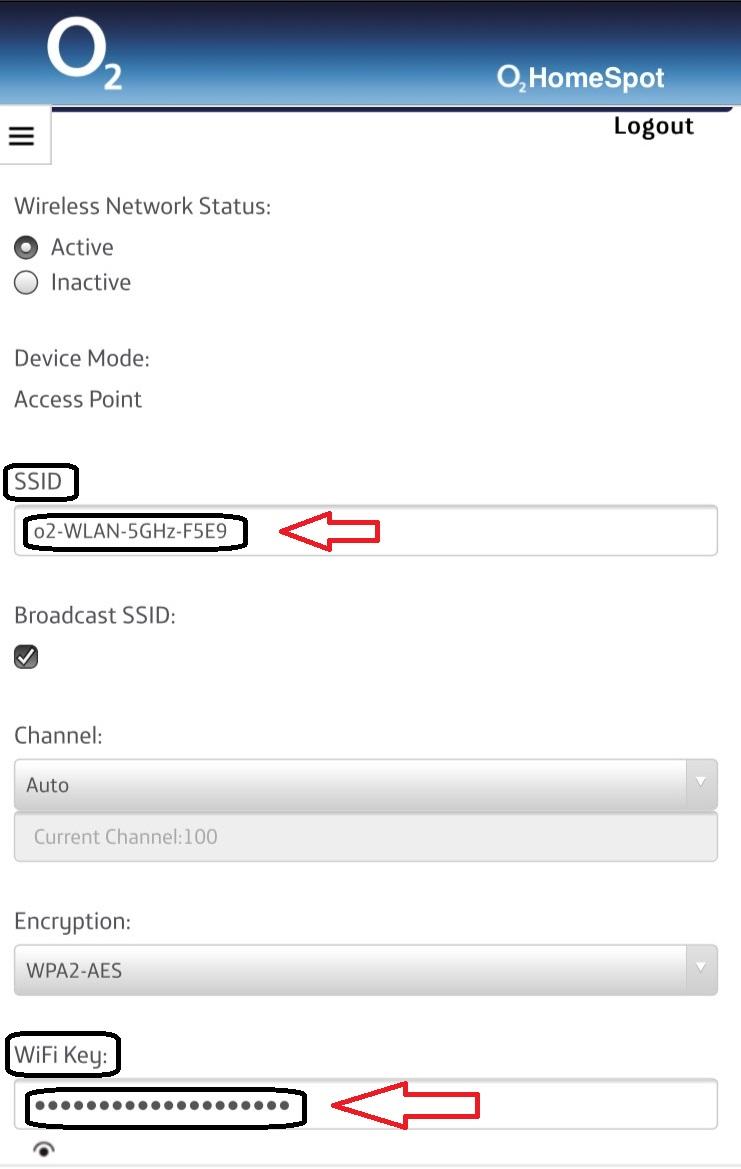This screenshot has height=1169, width=741.
Task: Open the hamburger menu
Action: click(x=22, y=136)
